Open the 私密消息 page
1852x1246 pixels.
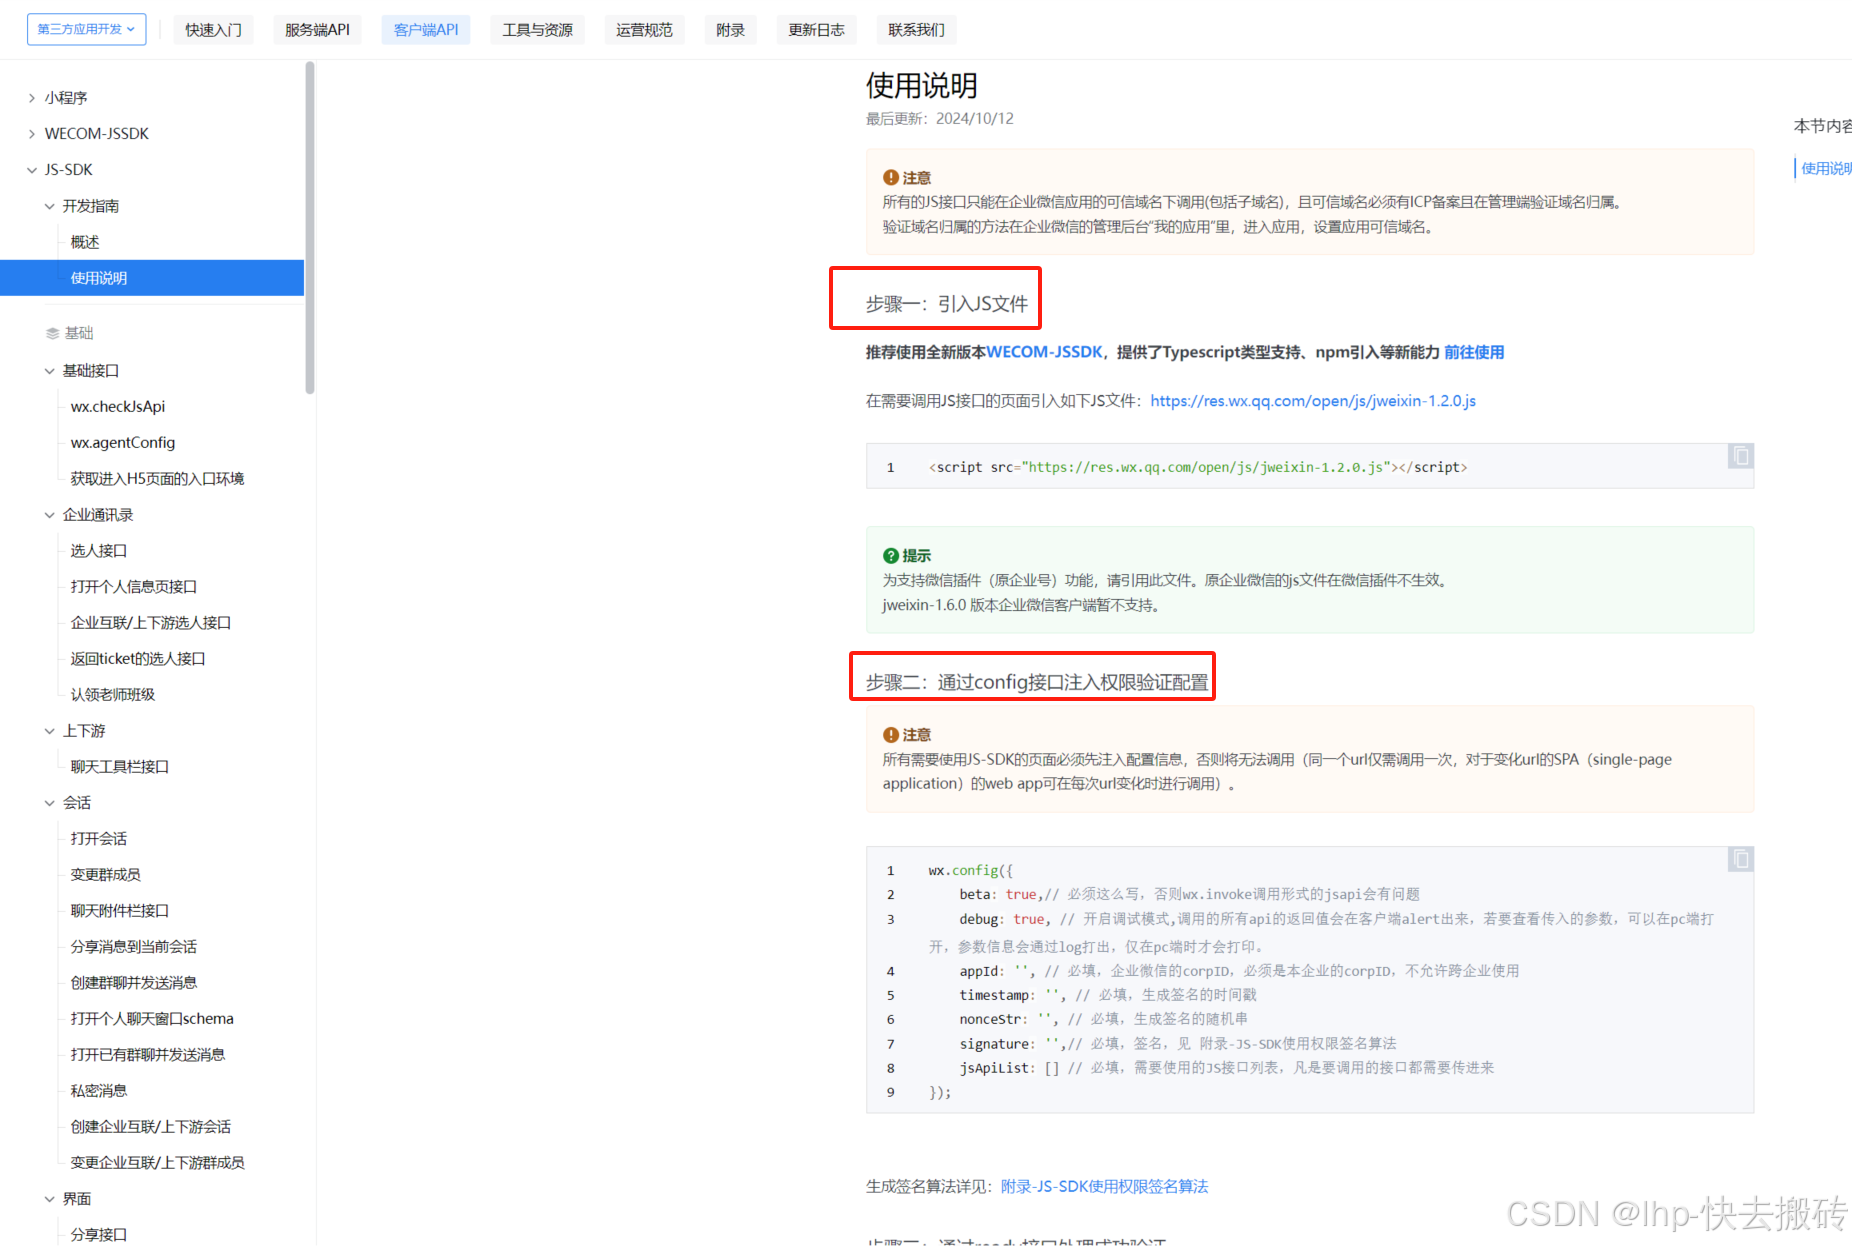click(x=99, y=1091)
